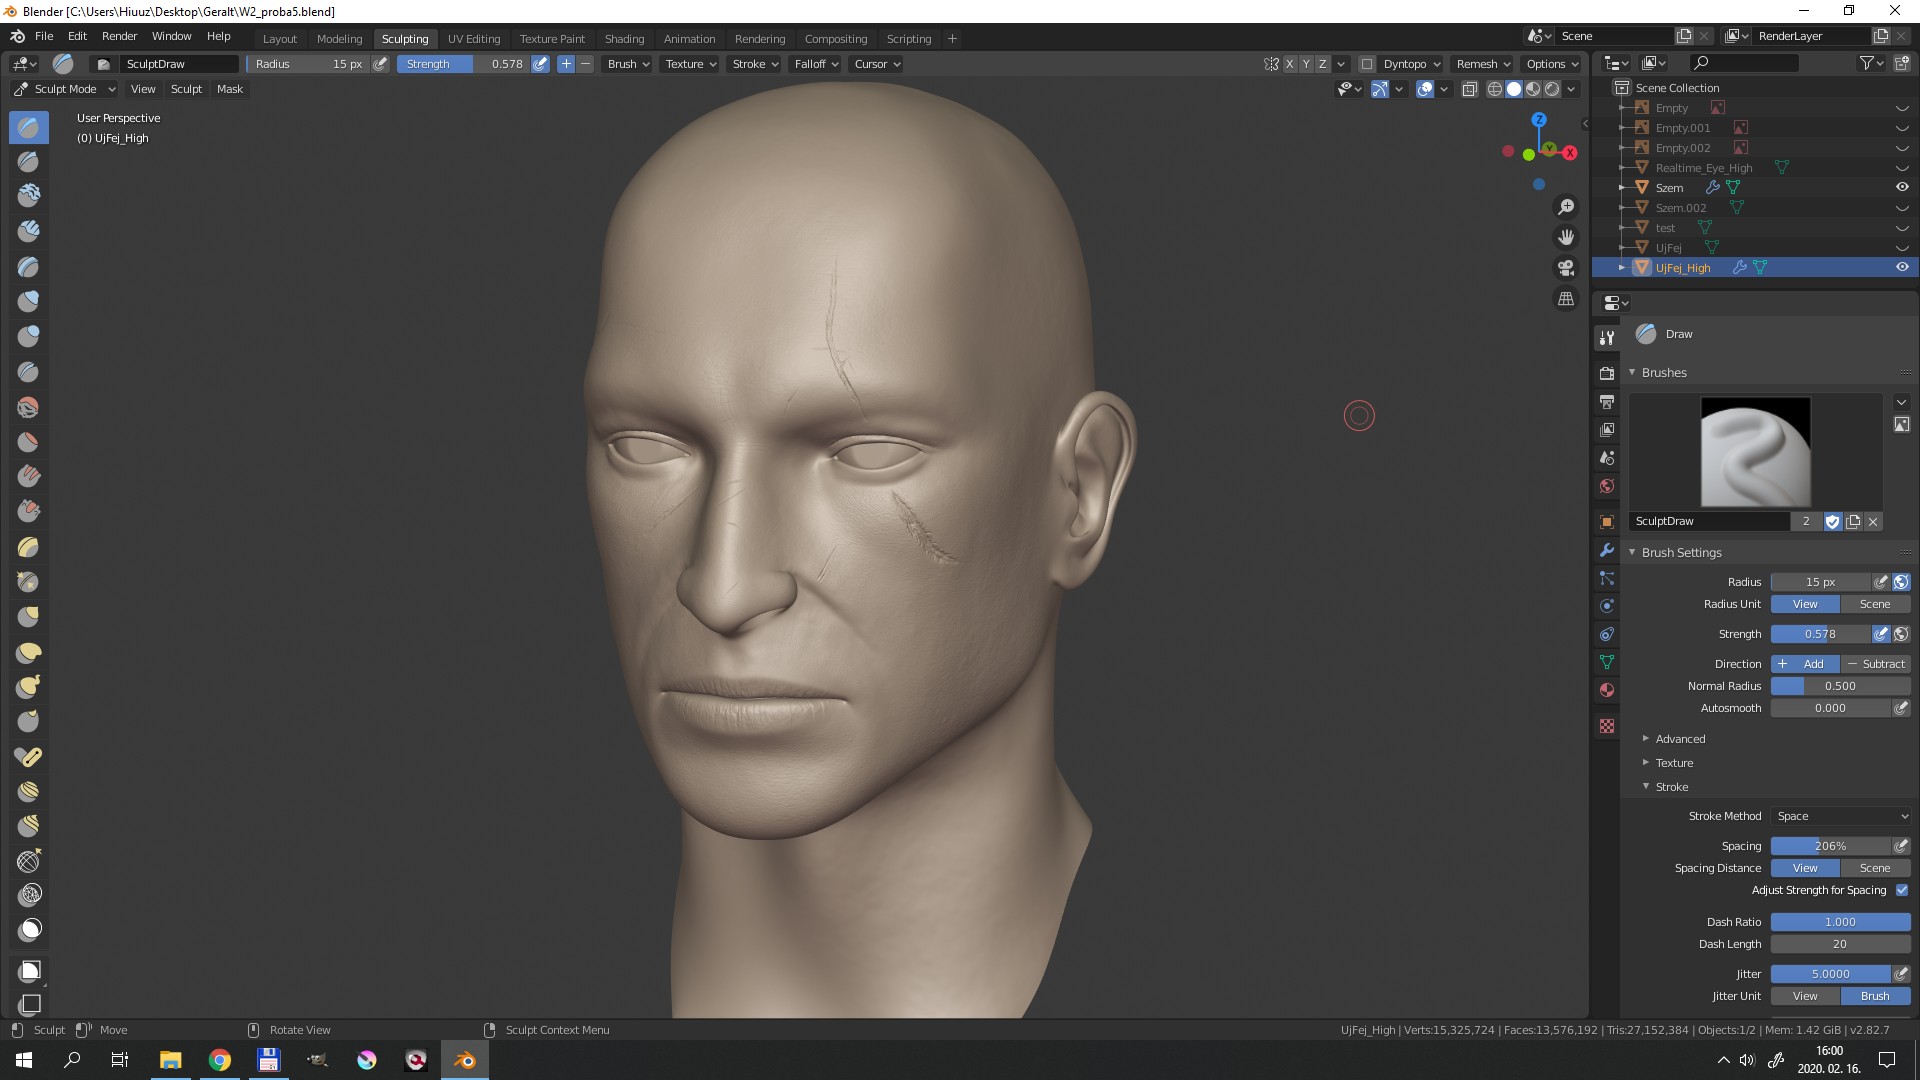This screenshot has height=1080, width=1920.
Task: Open the Remesh dropdown
Action: 1483,64
